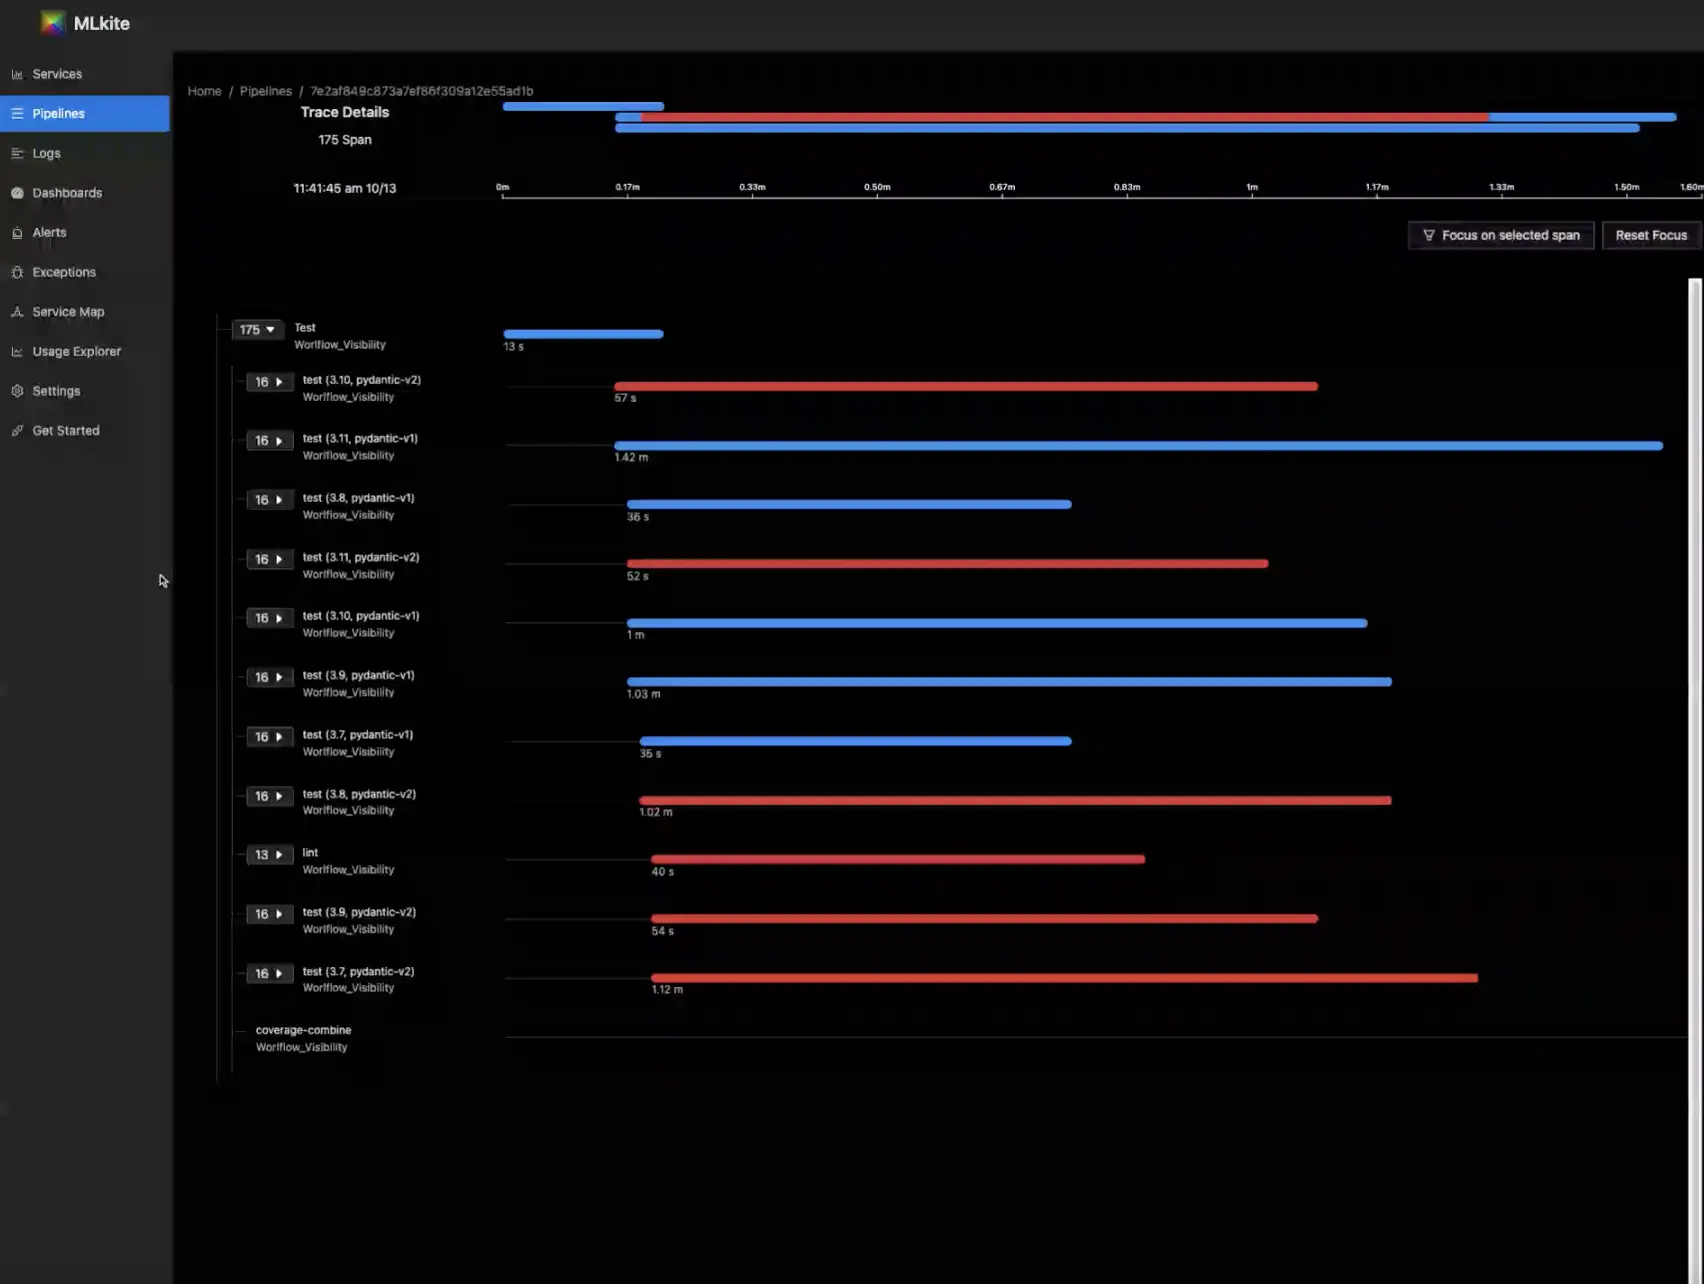Click the Logs lines icon
This screenshot has width=1704, height=1284.
click(17, 153)
